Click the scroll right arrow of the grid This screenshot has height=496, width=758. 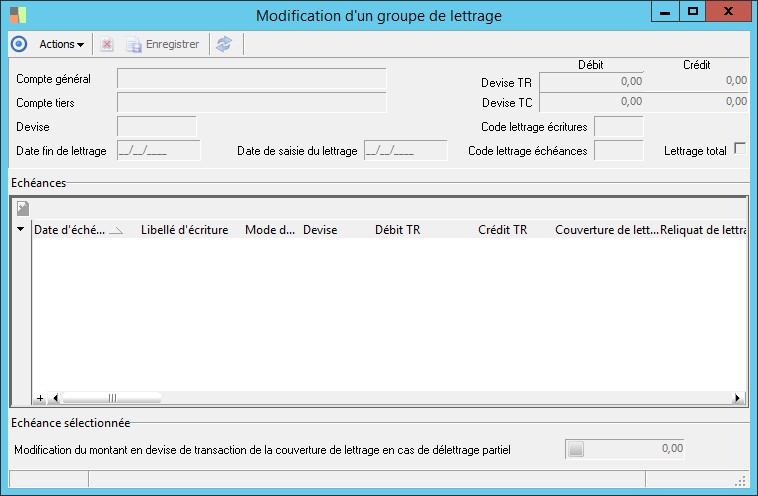pos(739,397)
